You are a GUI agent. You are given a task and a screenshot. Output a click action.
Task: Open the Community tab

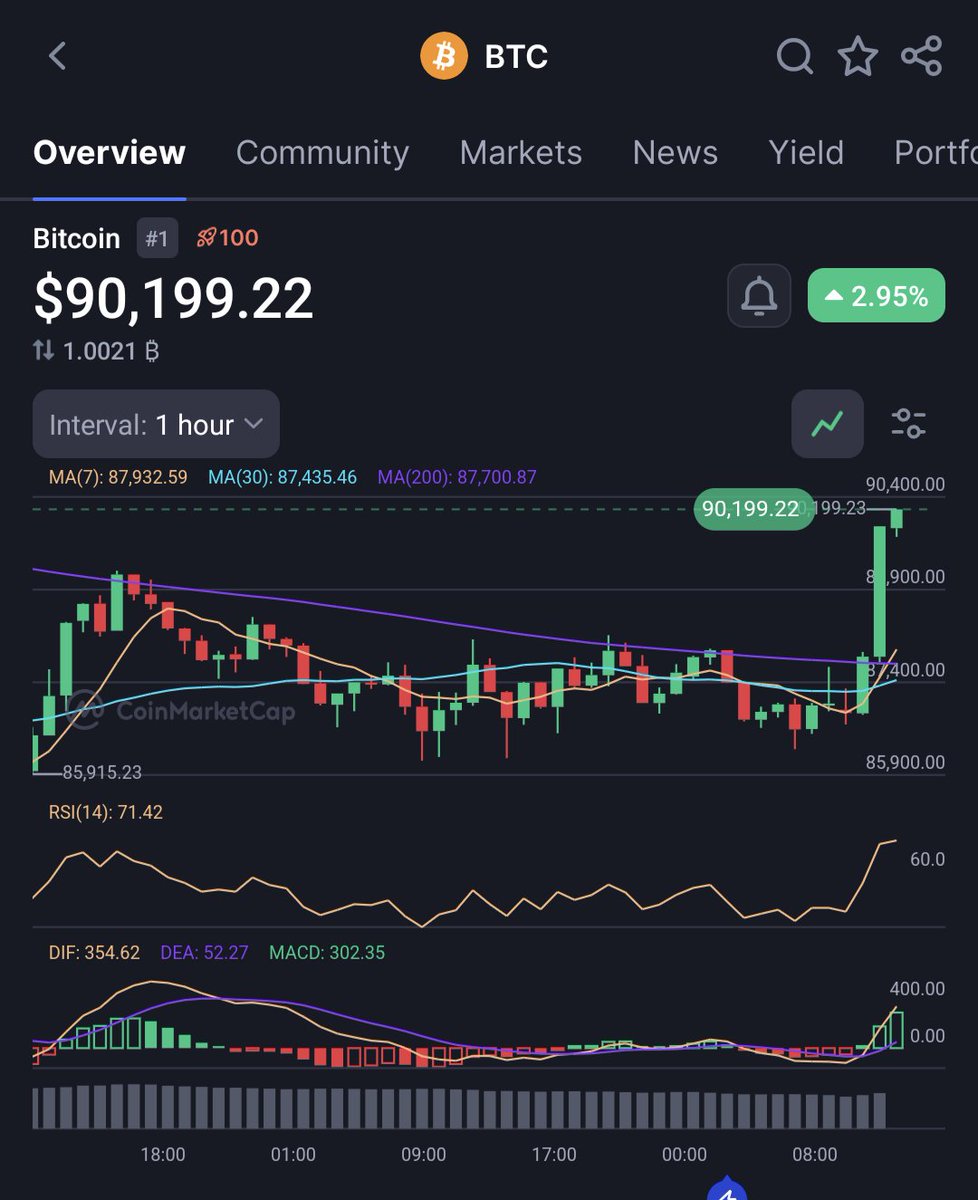(x=322, y=152)
